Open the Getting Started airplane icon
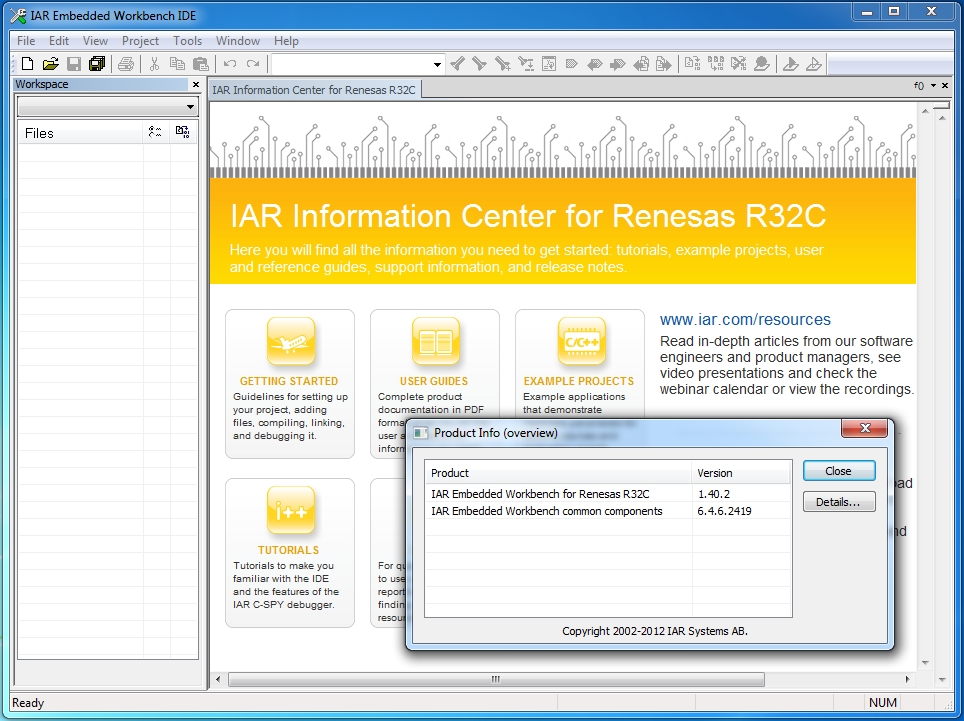This screenshot has width=964, height=721. pos(291,342)
